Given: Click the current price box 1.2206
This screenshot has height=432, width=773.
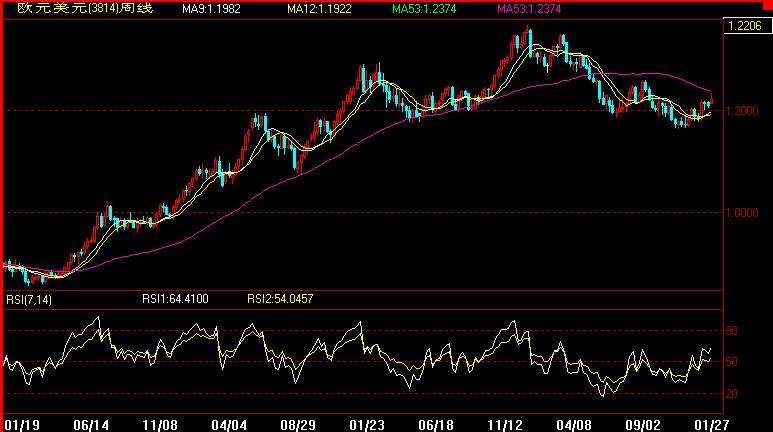Looking at the screenshot, I should click(747, 26).
